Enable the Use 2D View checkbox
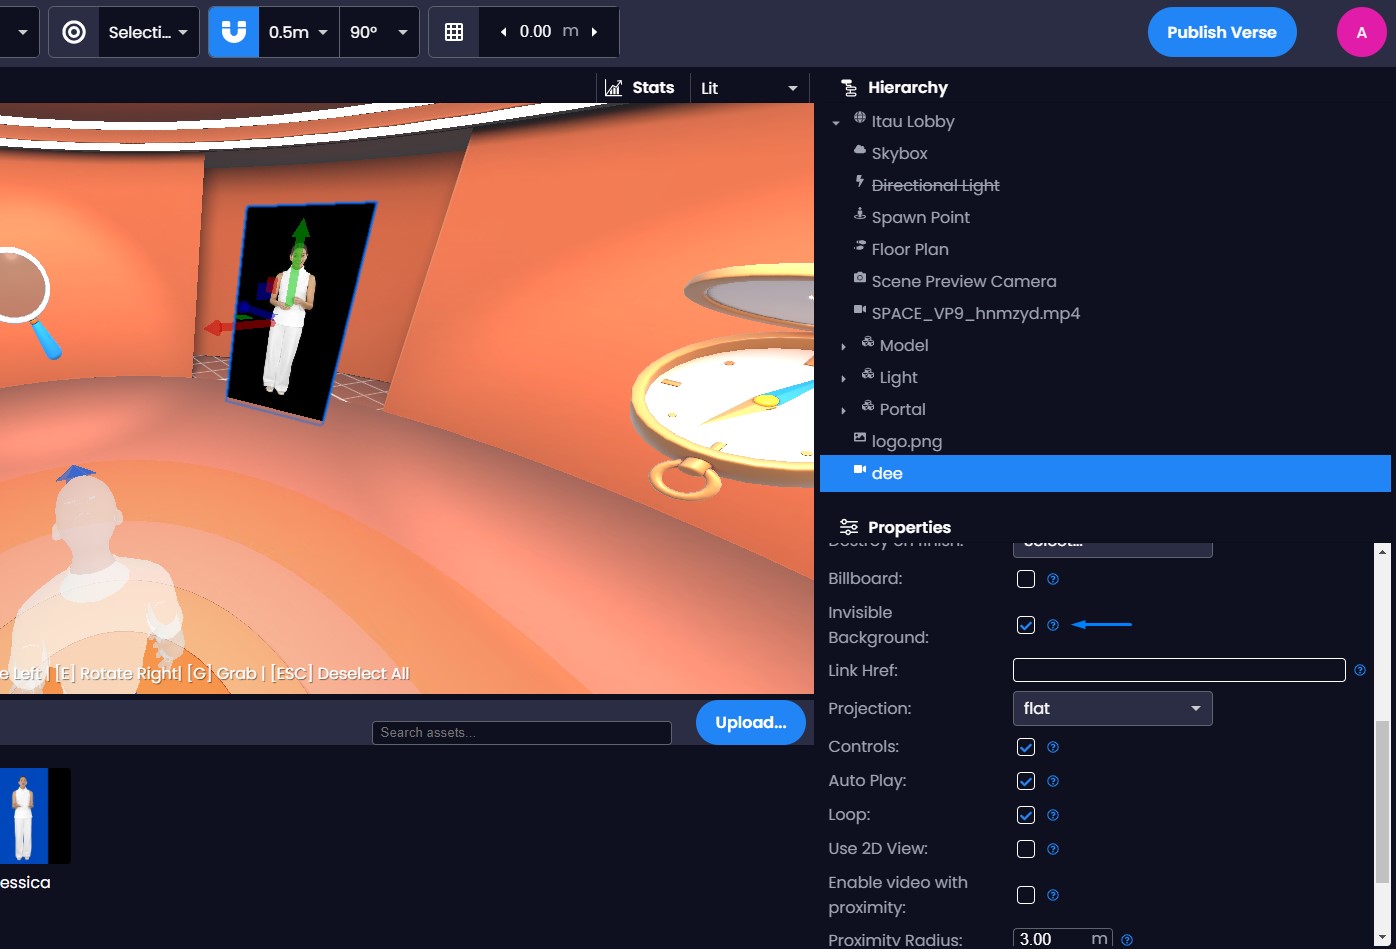Screen dimensions: 1396x949 [1026, 849]
